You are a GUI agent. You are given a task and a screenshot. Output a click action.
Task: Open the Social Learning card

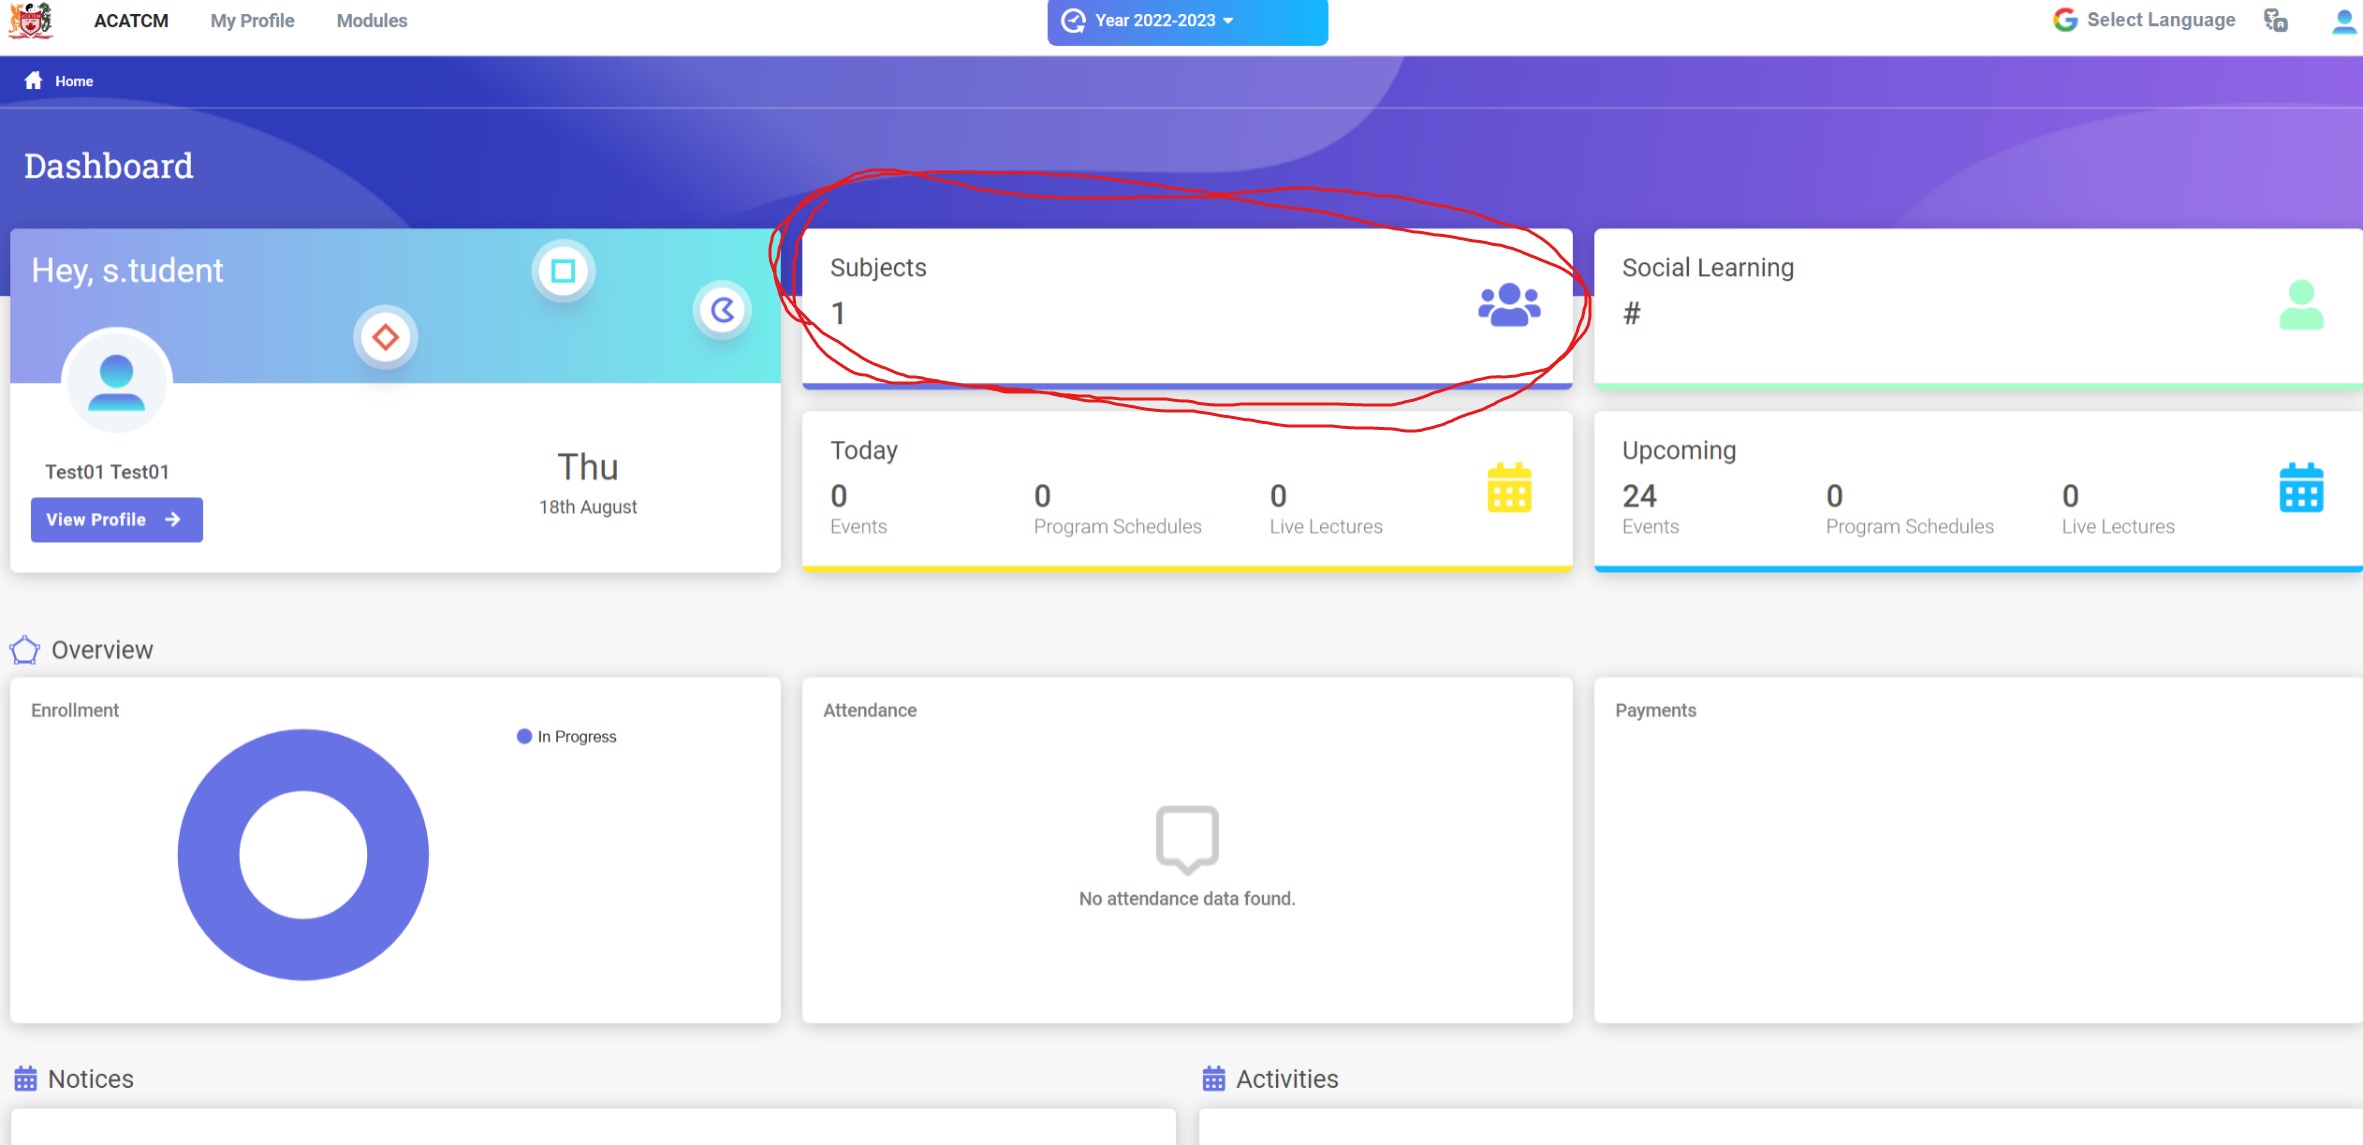tap(1978, 308)
